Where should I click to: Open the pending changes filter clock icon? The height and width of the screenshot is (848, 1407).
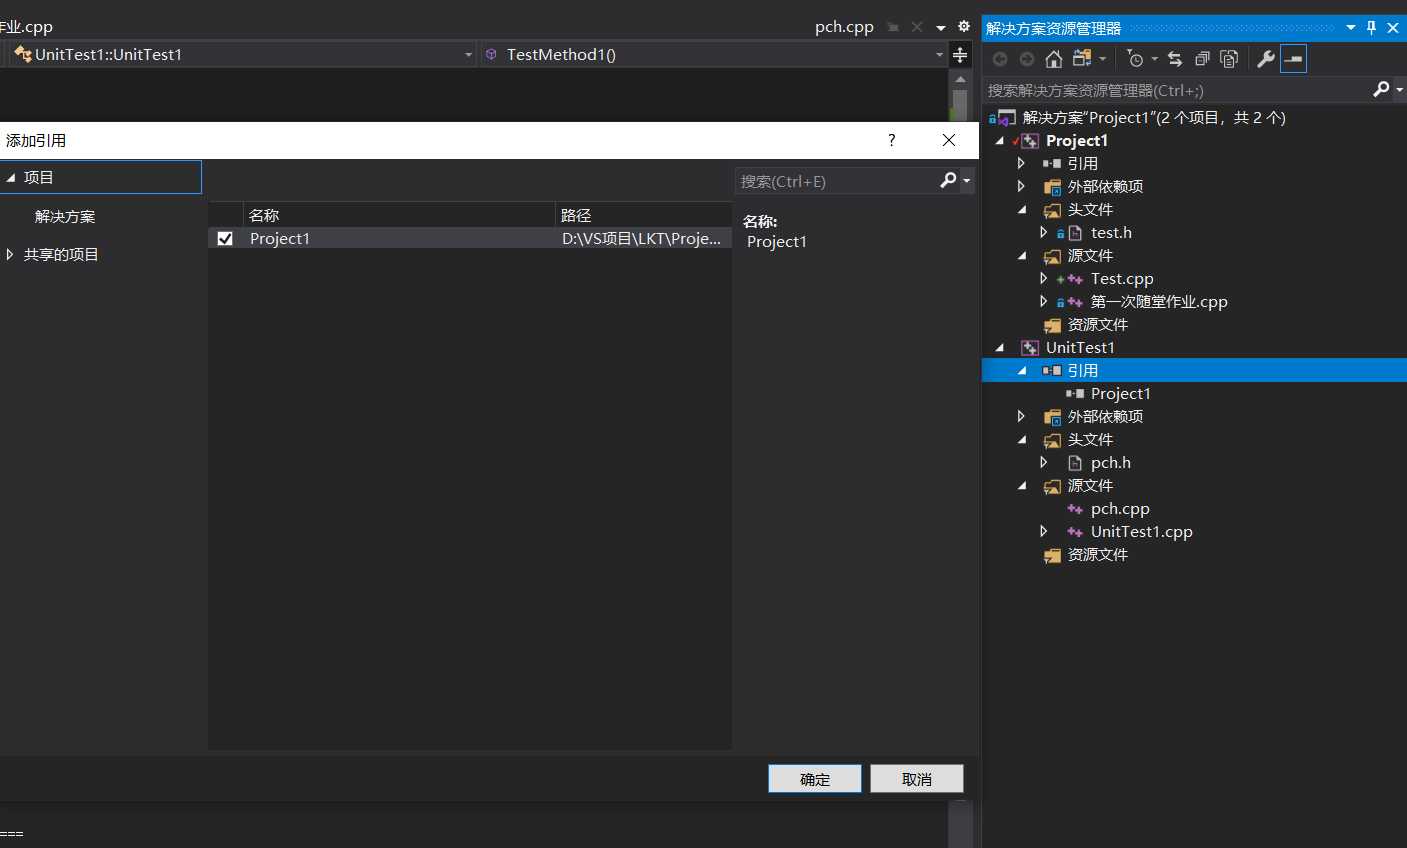pos(1135,59)
